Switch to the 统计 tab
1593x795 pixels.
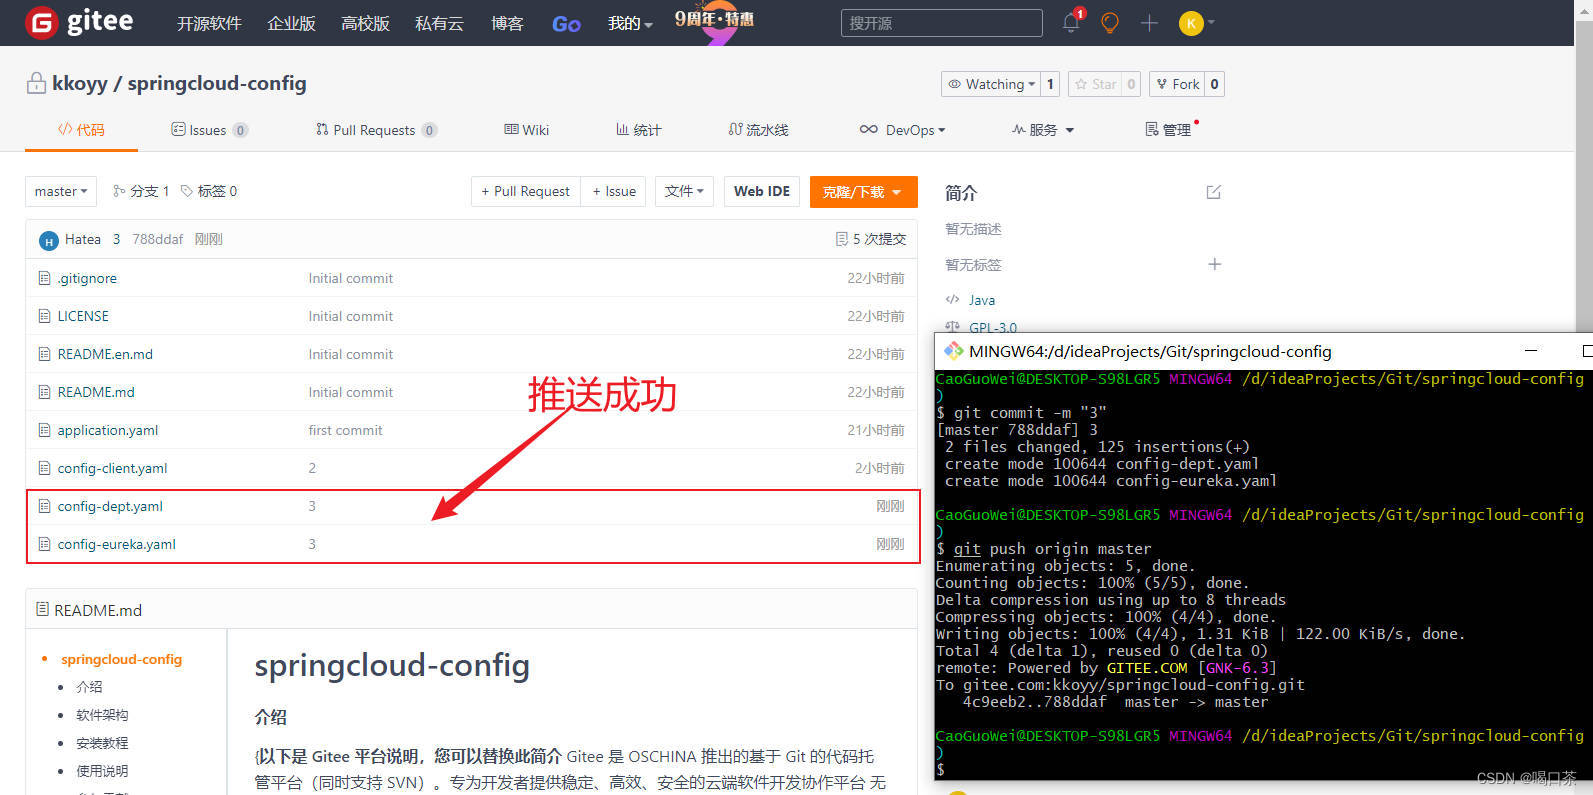click(x=638, y=130)
